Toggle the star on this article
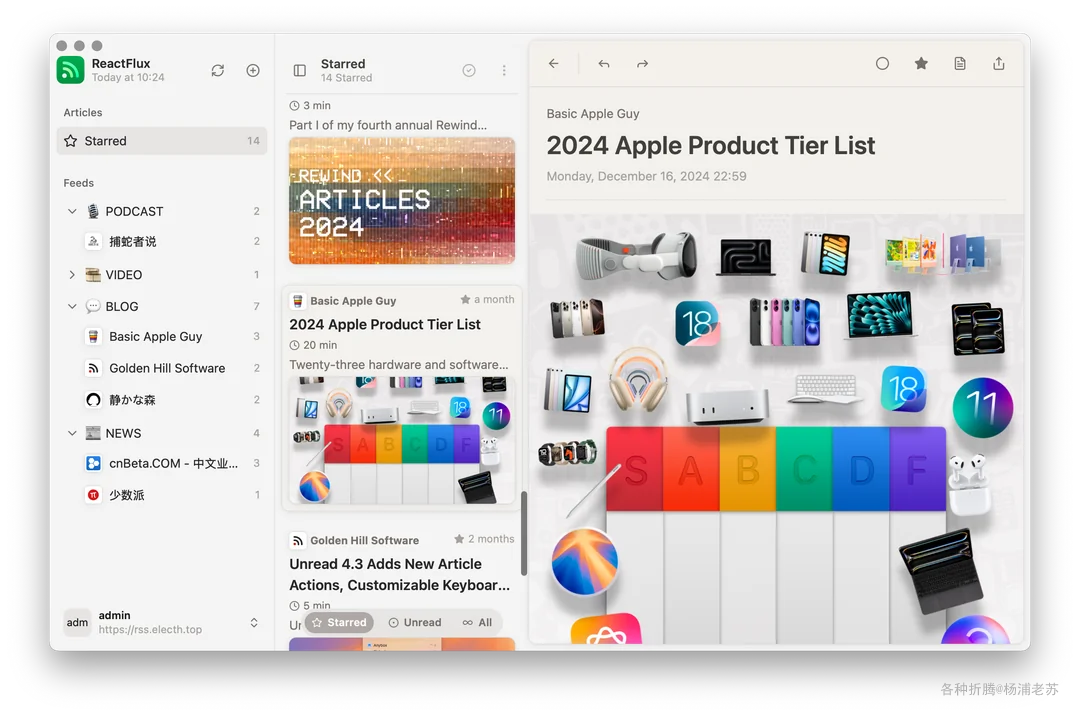This screenshot has width=1080, height=716. tap(921, 63)
